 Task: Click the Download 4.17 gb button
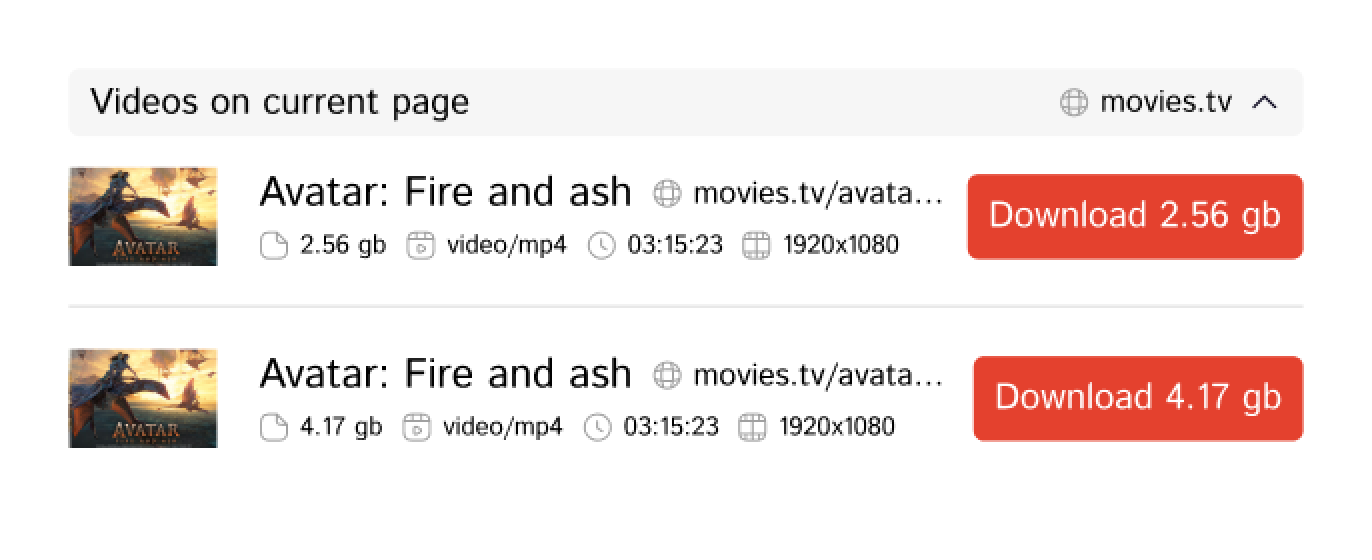pos(1138,398)
